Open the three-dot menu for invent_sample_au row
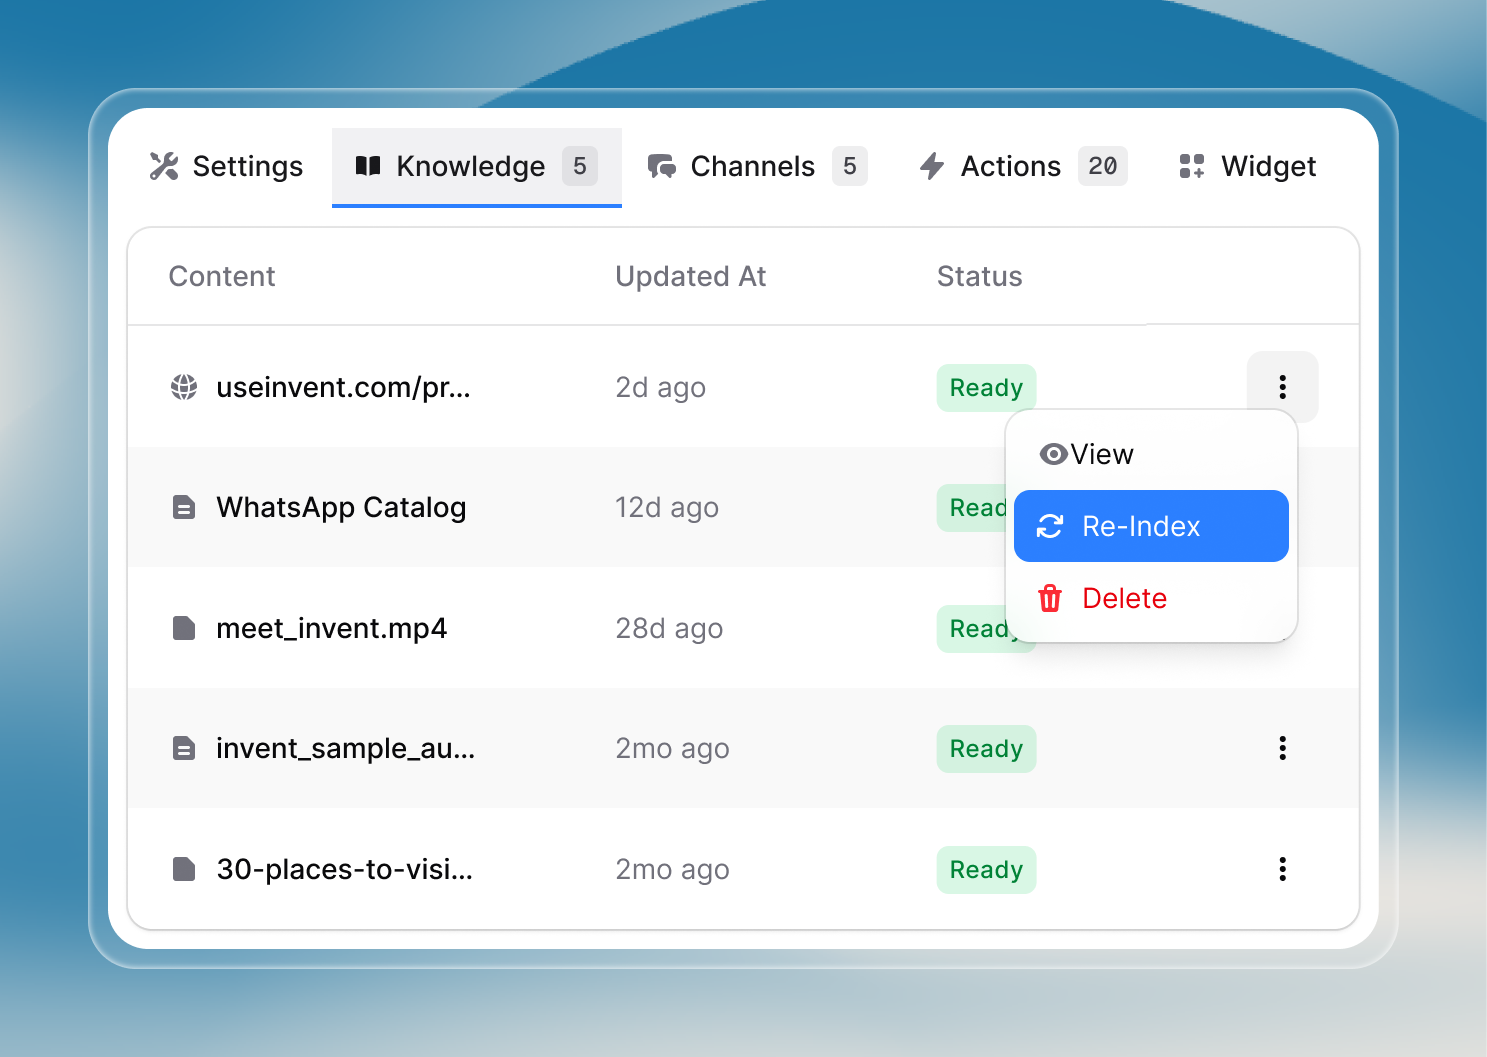The height and width of the screenshot is (1057, 1487). click(x=1282, y=748)
